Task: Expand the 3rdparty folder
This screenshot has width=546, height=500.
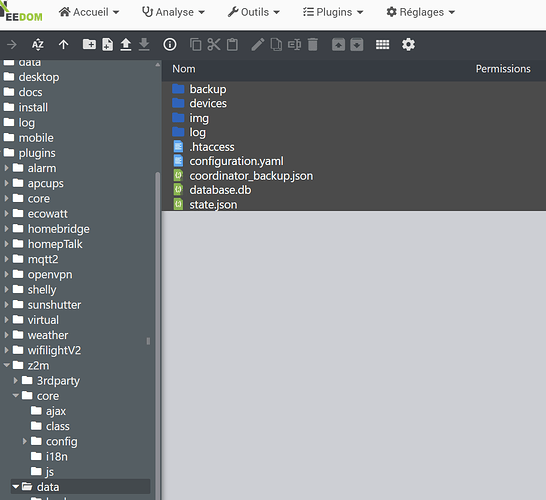Action: point(15,381)
